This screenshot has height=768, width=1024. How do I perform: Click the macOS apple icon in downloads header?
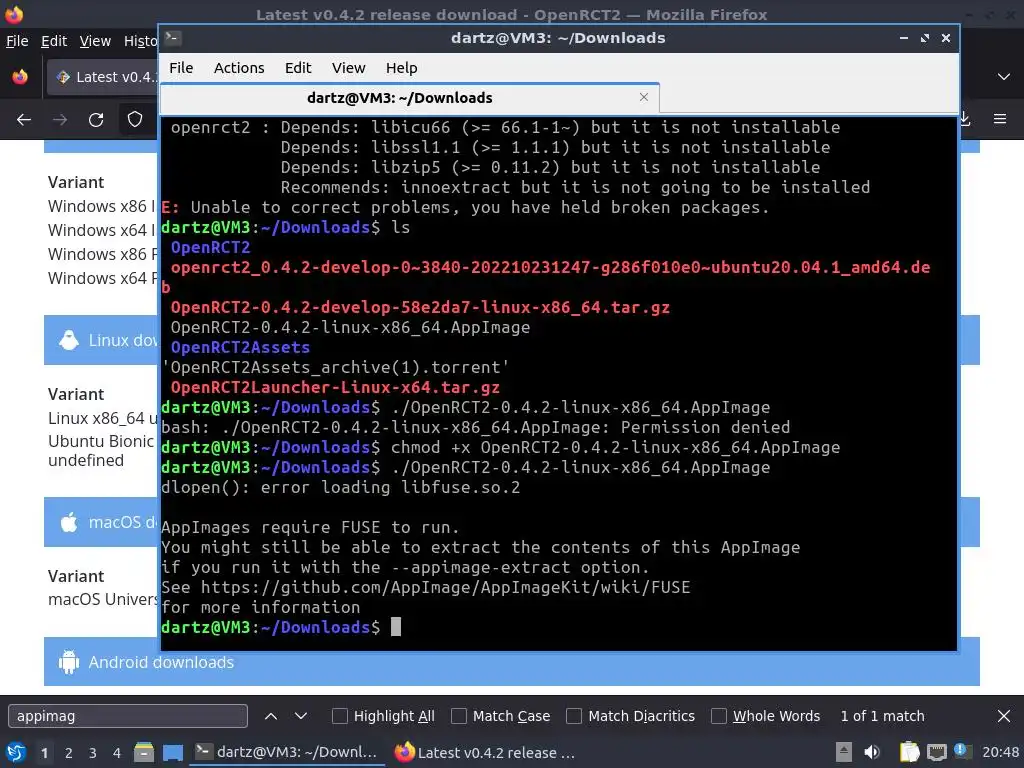[69, 522]
